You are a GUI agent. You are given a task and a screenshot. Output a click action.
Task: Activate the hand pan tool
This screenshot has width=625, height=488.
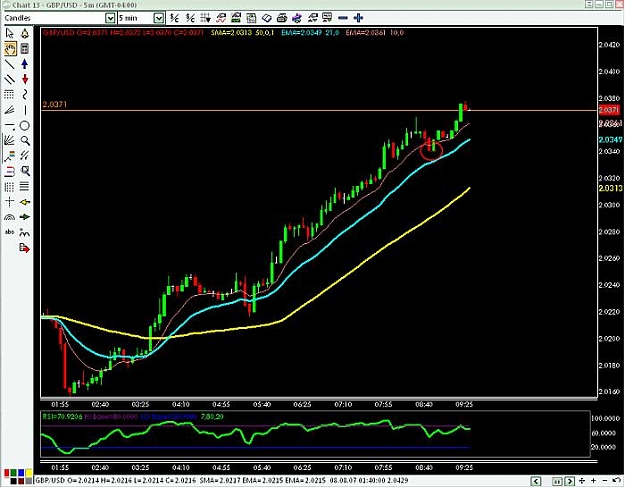pos(10,49)
